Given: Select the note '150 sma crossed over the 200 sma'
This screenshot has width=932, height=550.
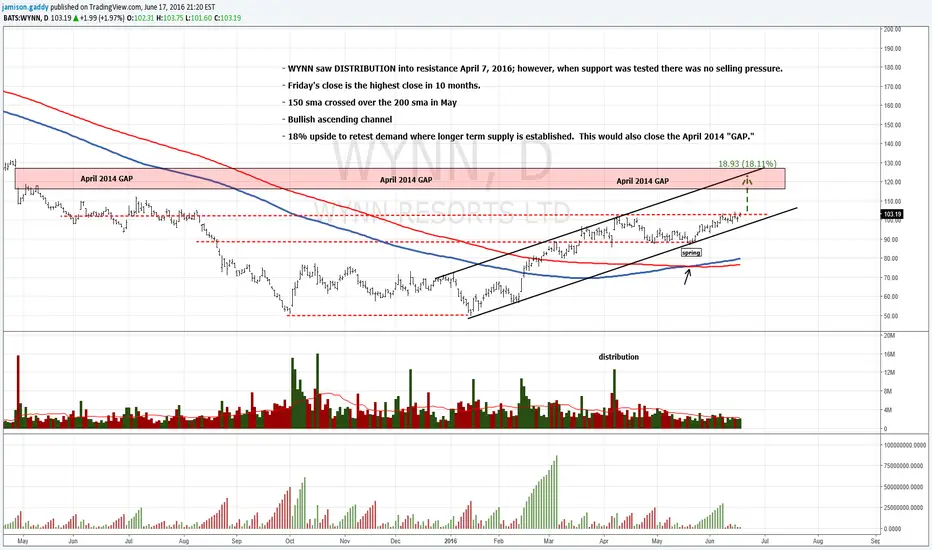Looking at the screenshot, I should [x=369, y=102].
